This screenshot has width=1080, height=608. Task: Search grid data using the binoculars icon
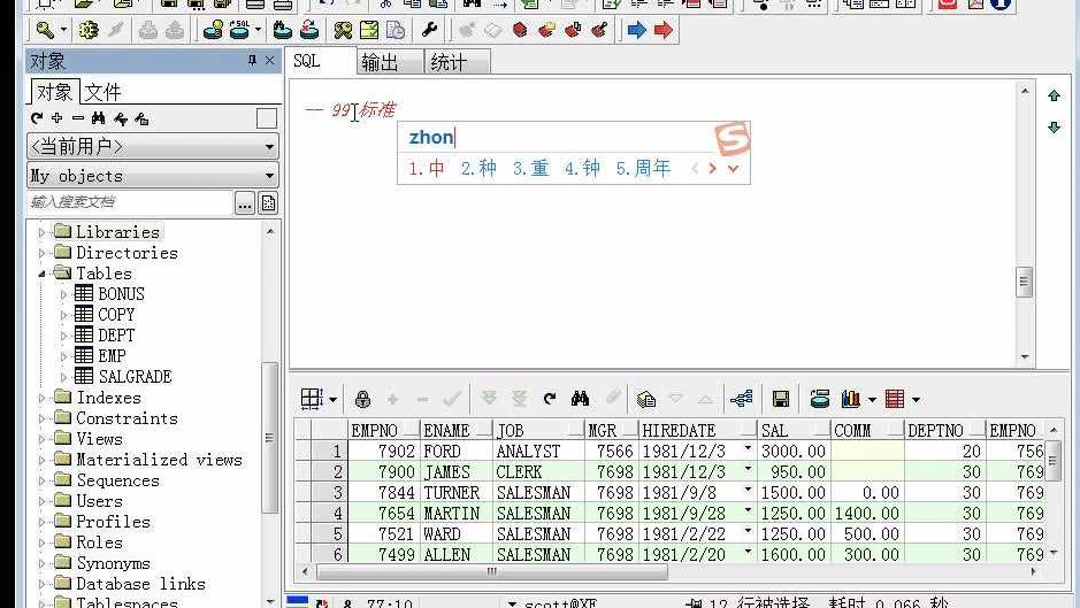click(579, 398)
